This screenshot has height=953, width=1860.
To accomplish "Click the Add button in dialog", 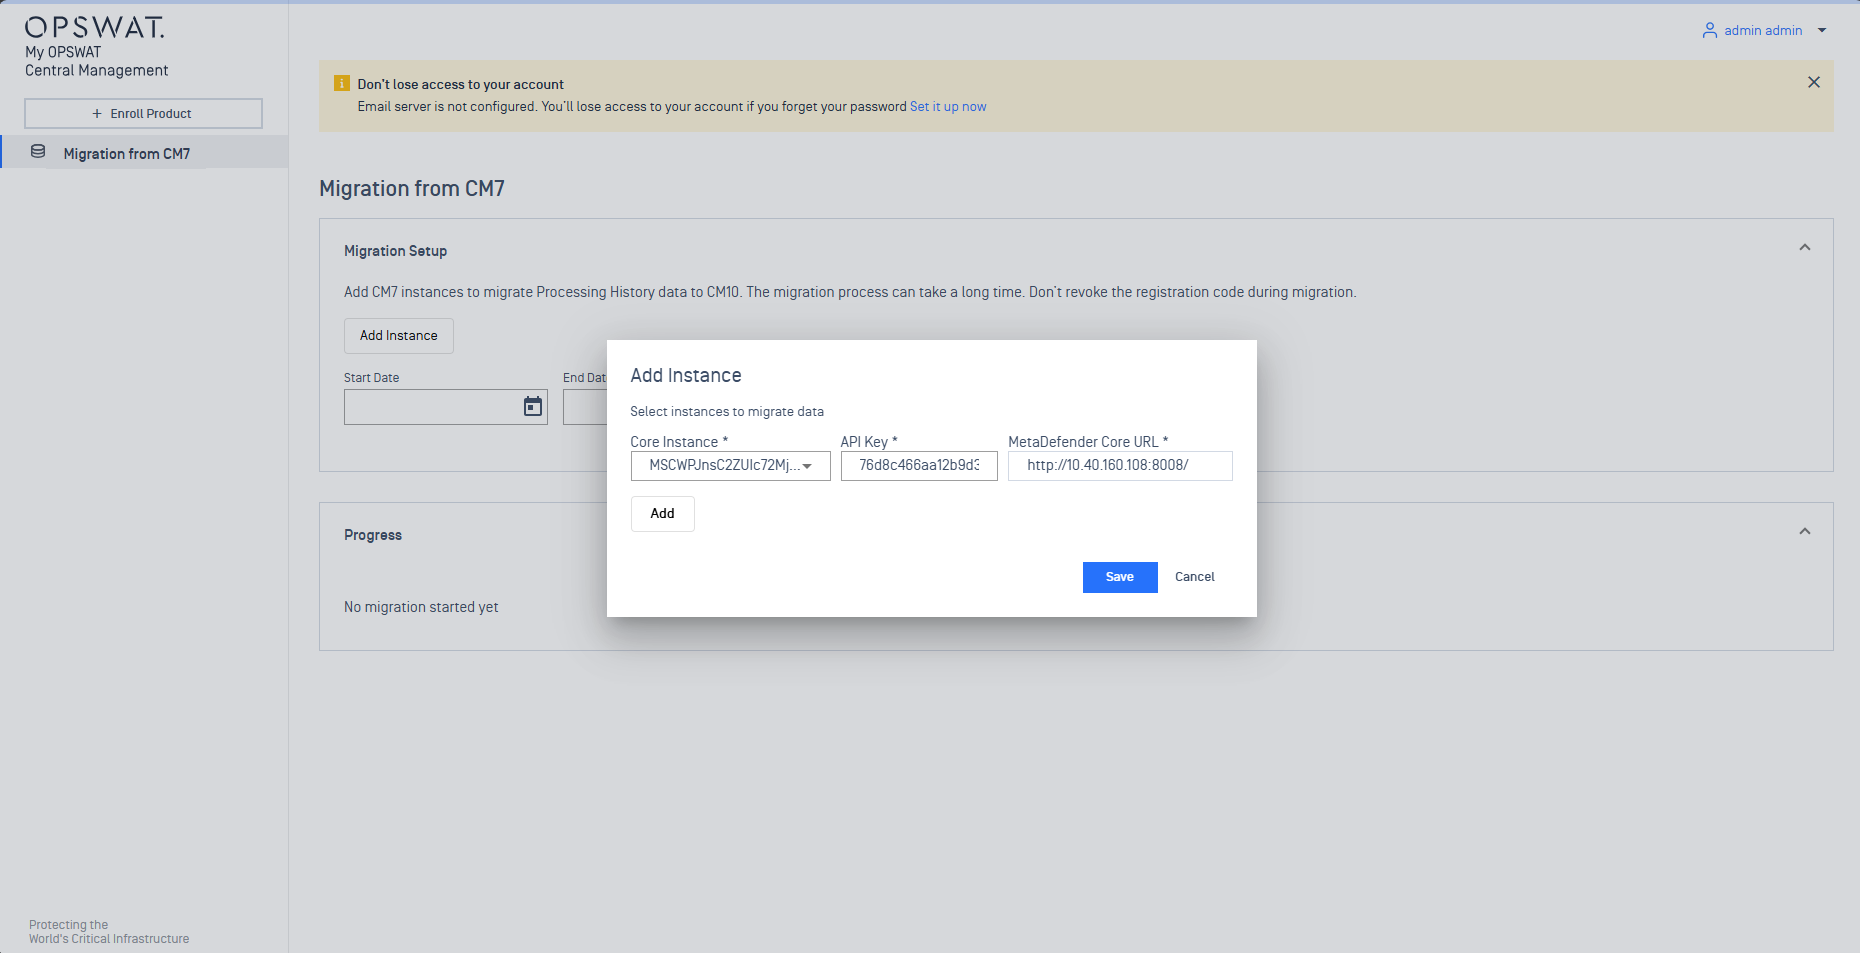I will pos(662,514).
